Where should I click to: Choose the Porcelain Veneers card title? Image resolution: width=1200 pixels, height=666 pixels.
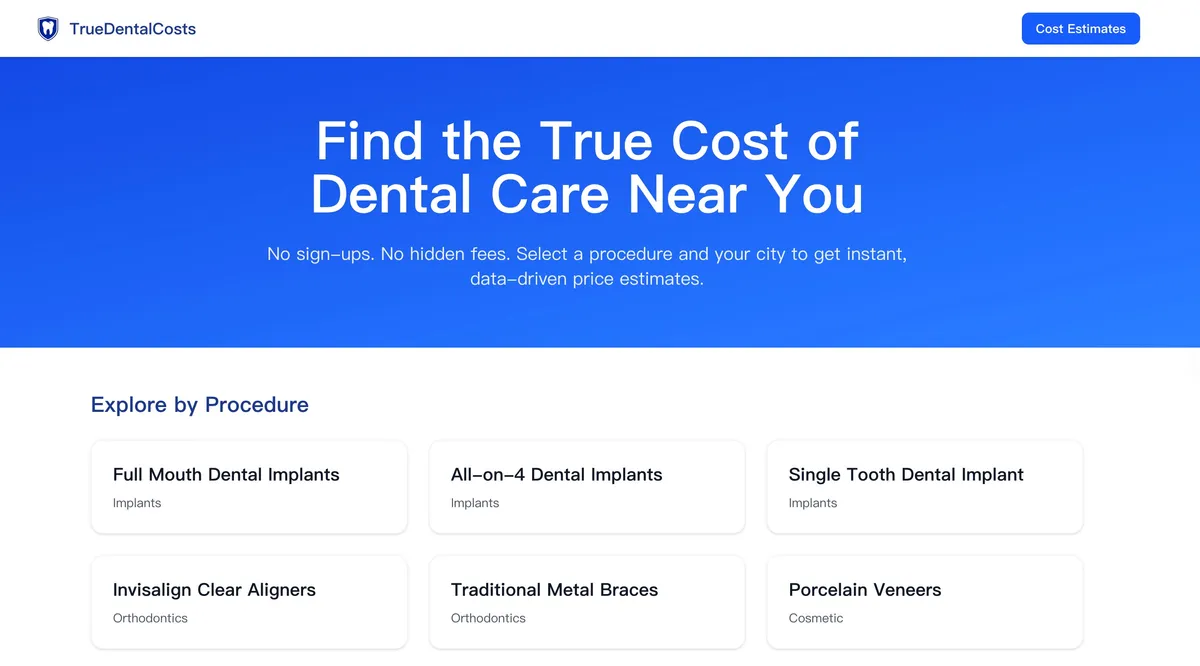click(865, 590)
